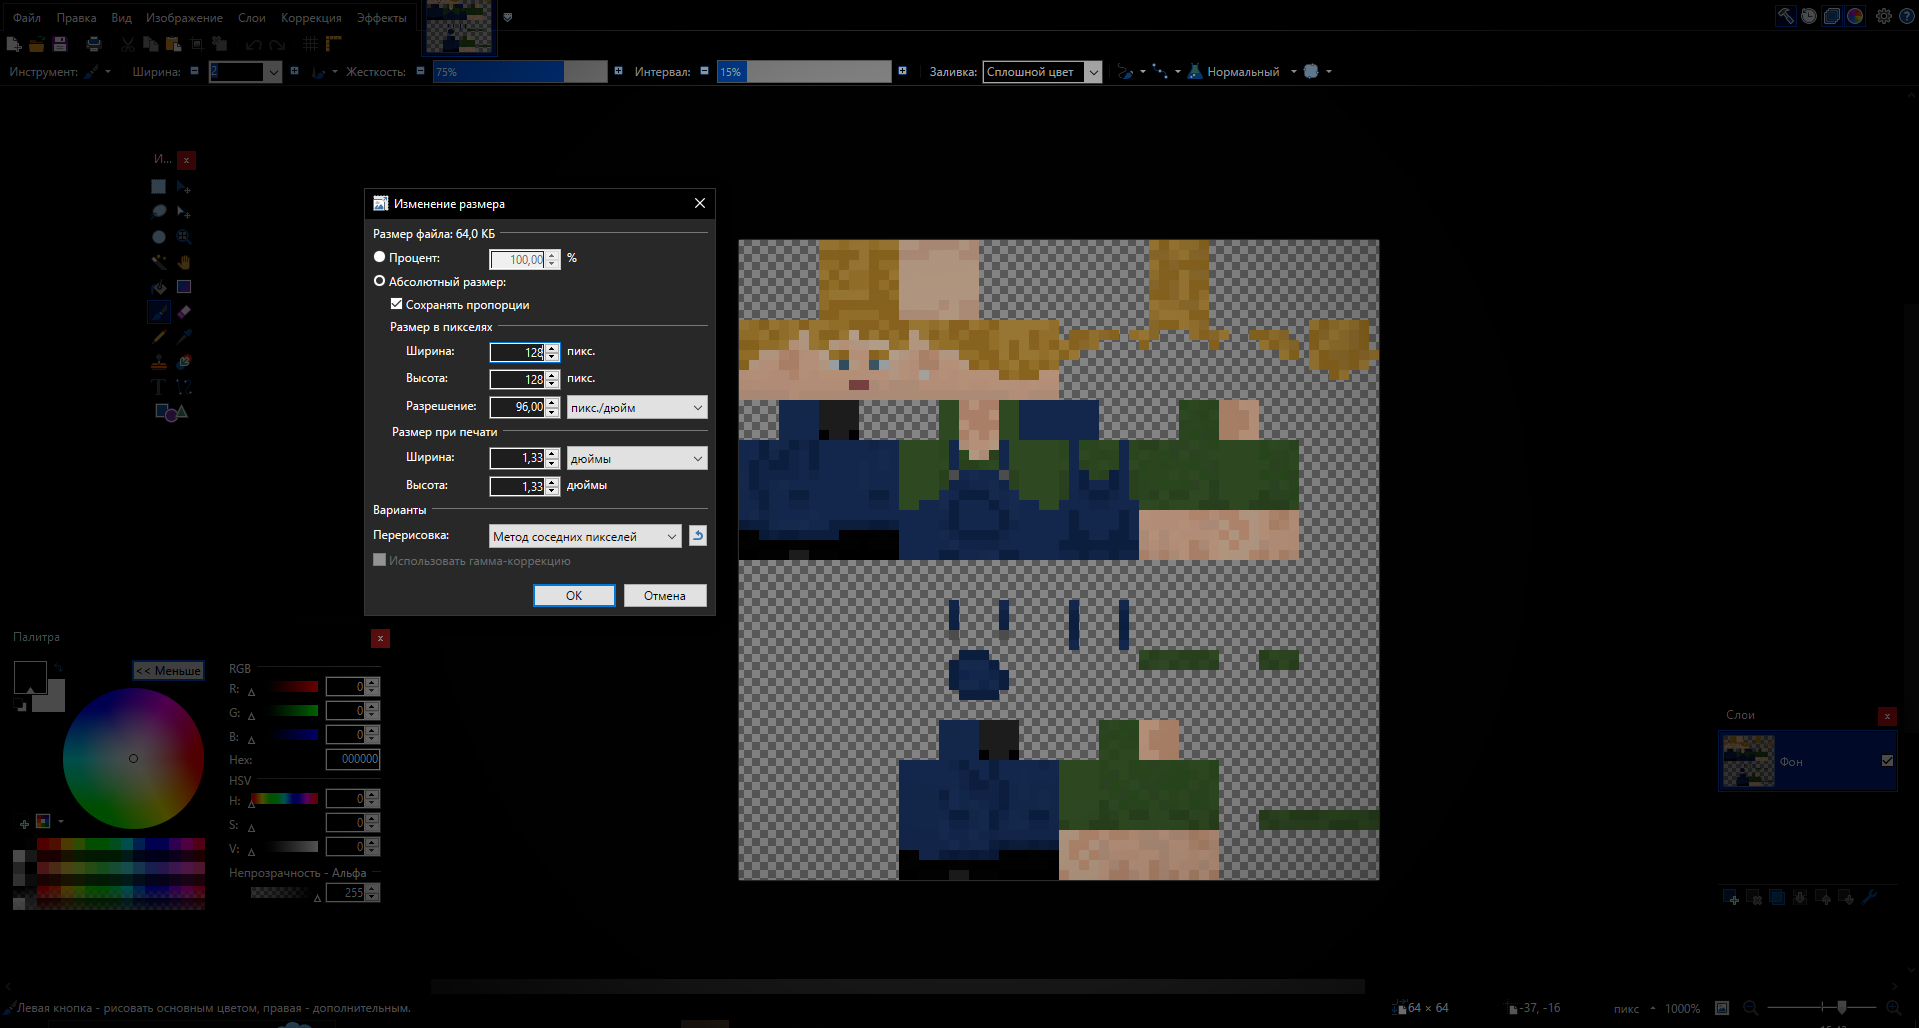
Task: Select the Magic Wand tool
Action: [x=158, y=262]
